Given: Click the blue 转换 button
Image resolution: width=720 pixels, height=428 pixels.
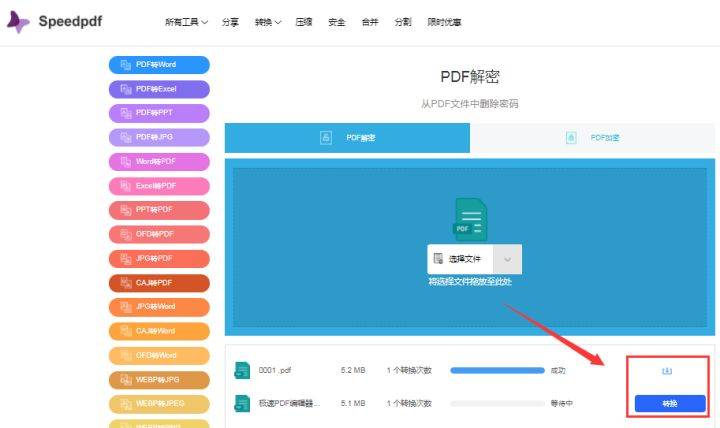Looking at the screenshot, I should [670, 404].
